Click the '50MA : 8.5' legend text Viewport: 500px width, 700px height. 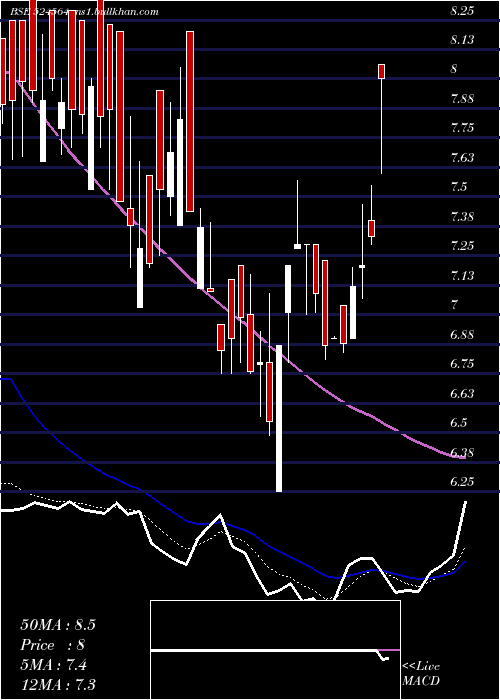58,625
